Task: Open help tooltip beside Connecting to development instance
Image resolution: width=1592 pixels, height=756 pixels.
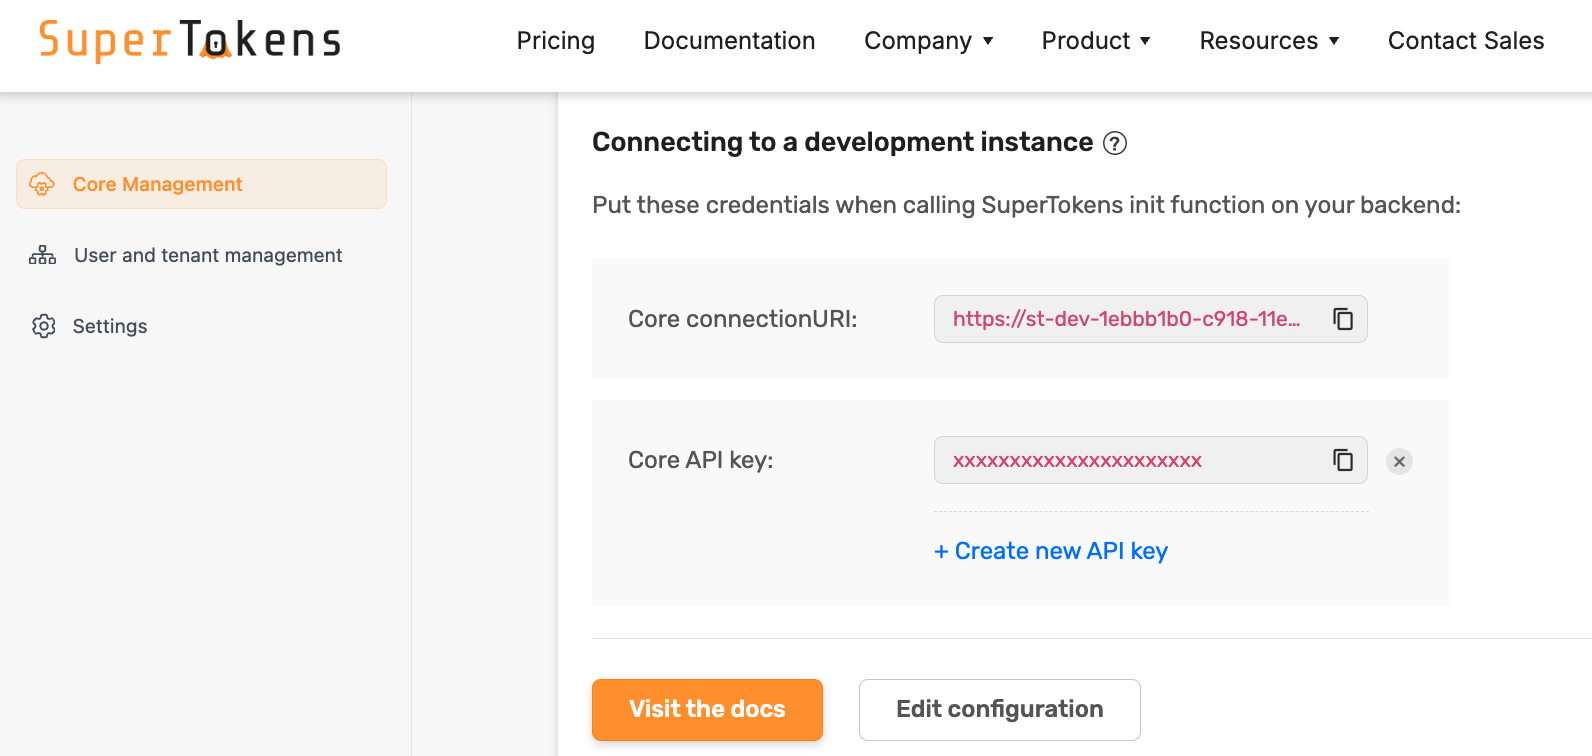Action: pos(1114,143)
